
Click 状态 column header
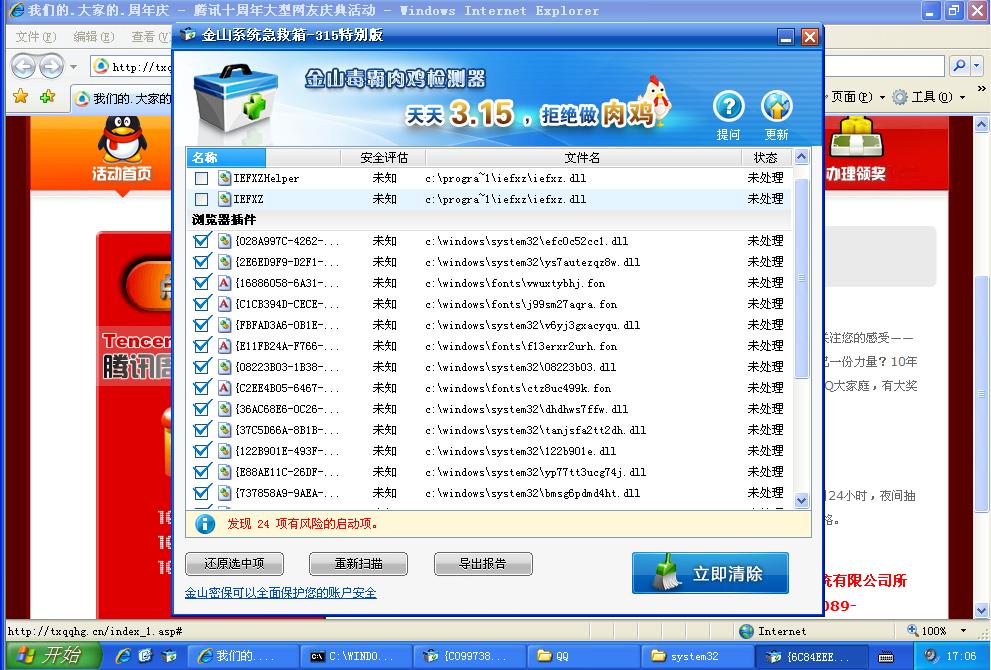click(765, 157)
